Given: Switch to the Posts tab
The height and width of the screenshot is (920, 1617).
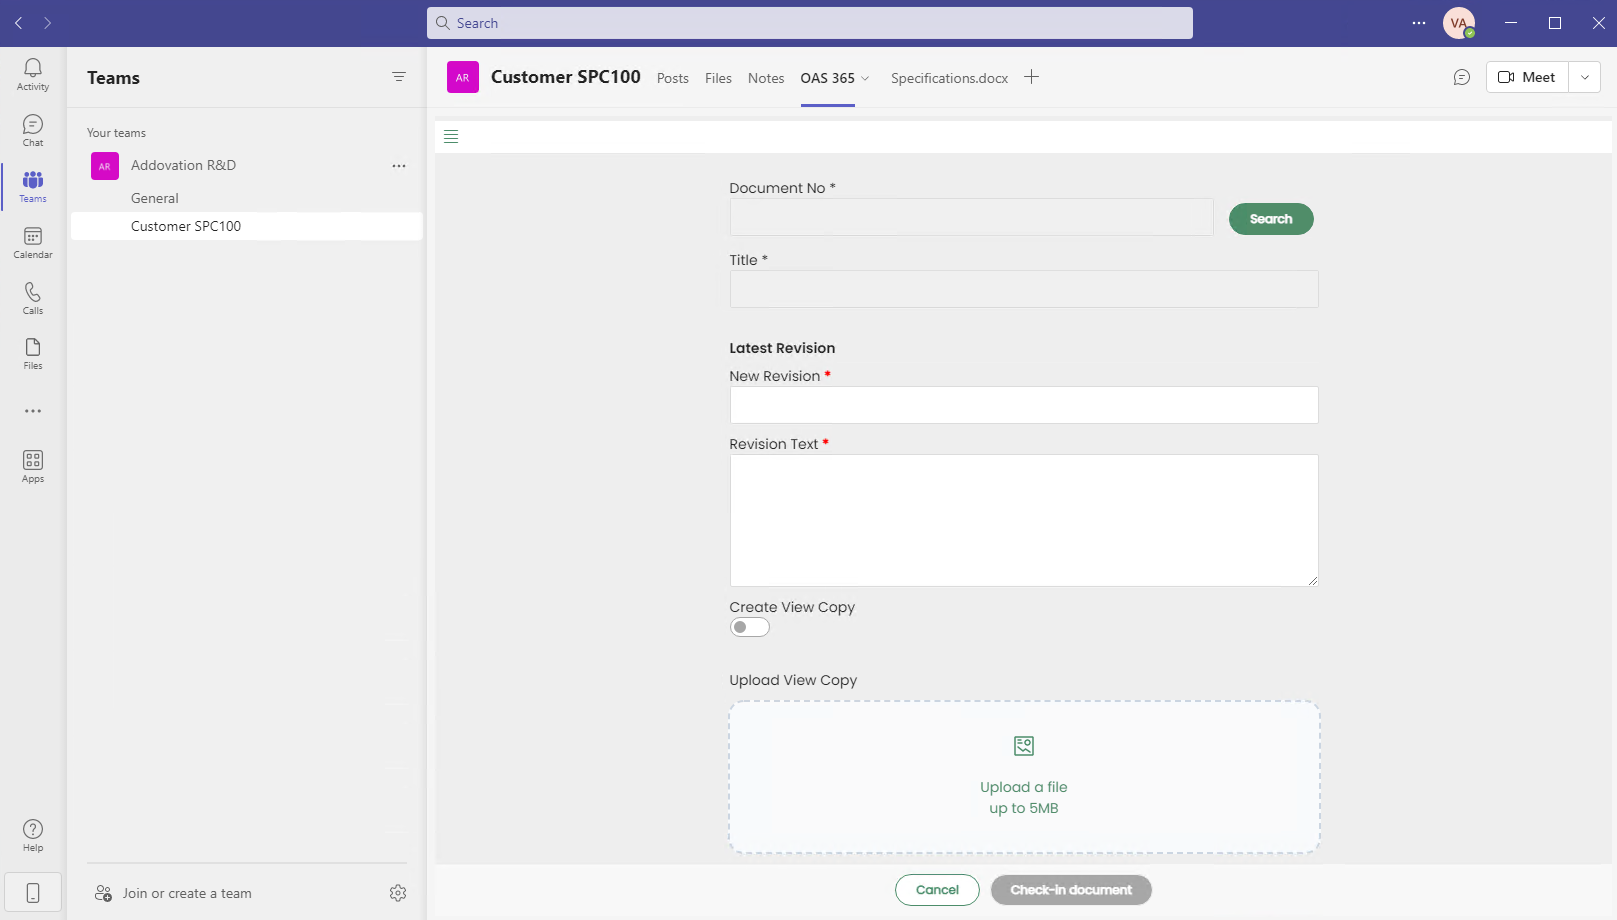Looking at the screenshot, I should (672, 78).
